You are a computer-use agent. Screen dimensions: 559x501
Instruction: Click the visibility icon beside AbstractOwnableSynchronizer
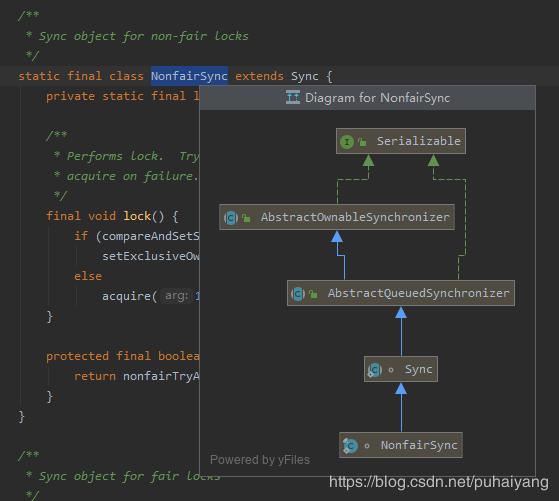click(246, 218)
